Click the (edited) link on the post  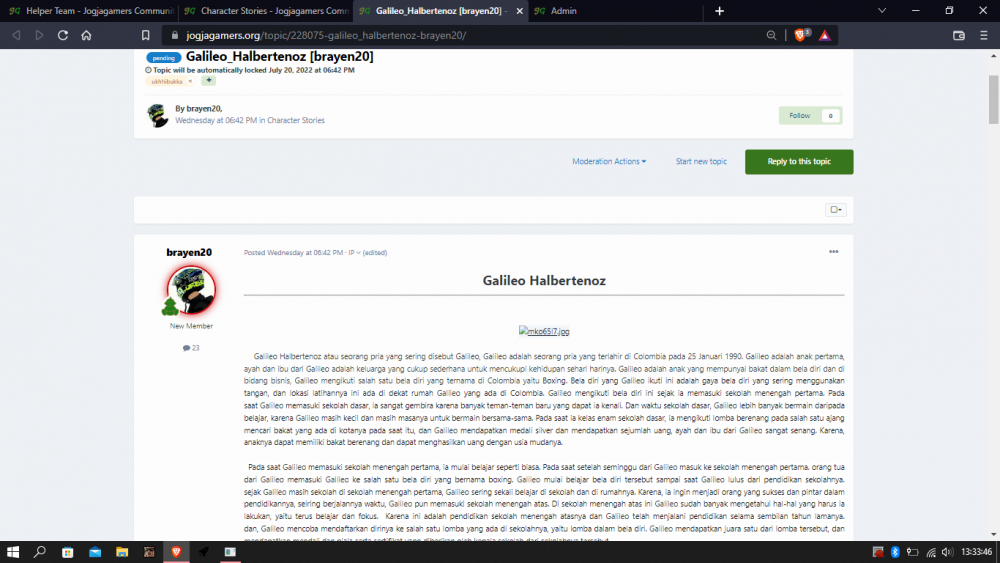click(375, 252)
